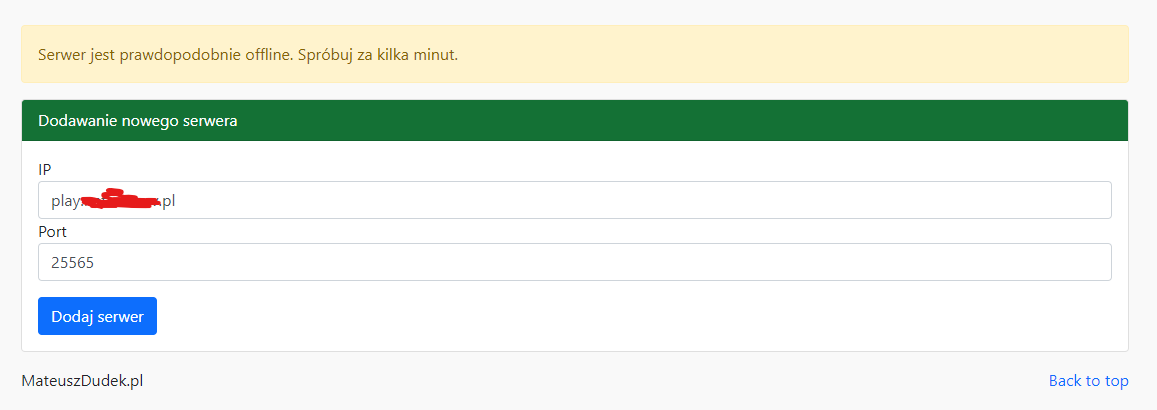Click the IP field label
The height and width of the screenshot is (410, 1157).
coord(45,170)
